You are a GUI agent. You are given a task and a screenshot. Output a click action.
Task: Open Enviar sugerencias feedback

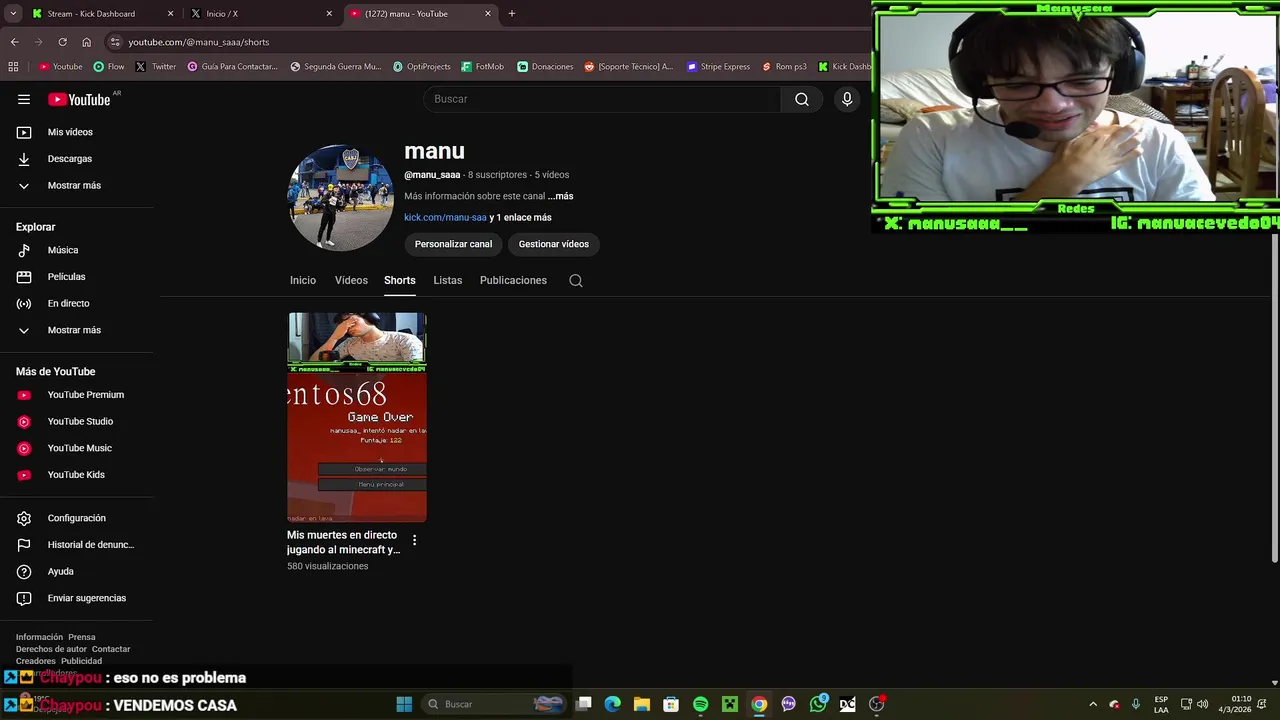(x=86, y=598)
